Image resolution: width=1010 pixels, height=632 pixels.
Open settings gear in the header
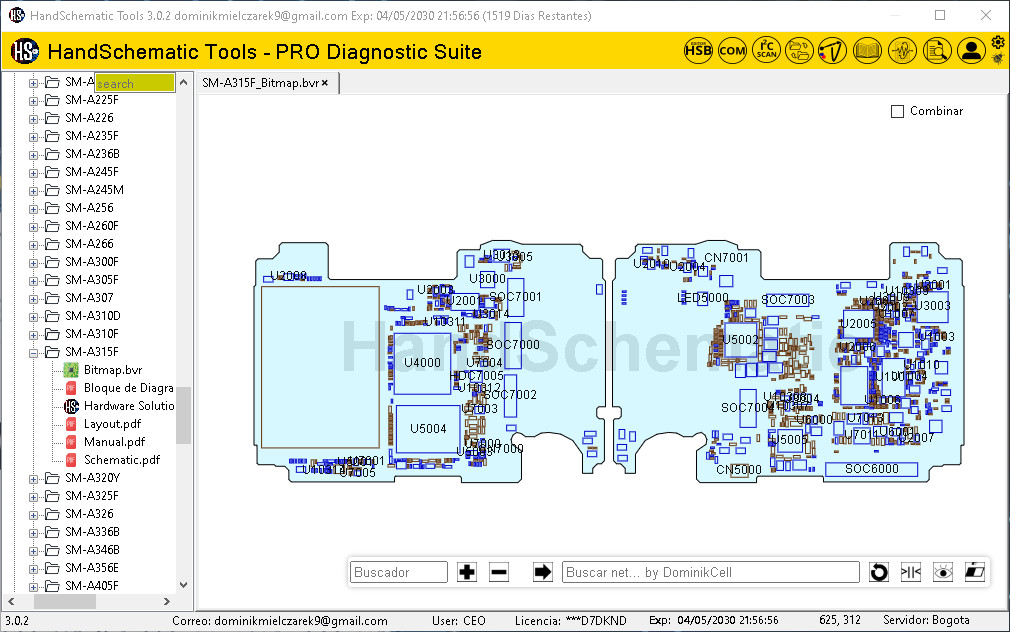(998, 43)
